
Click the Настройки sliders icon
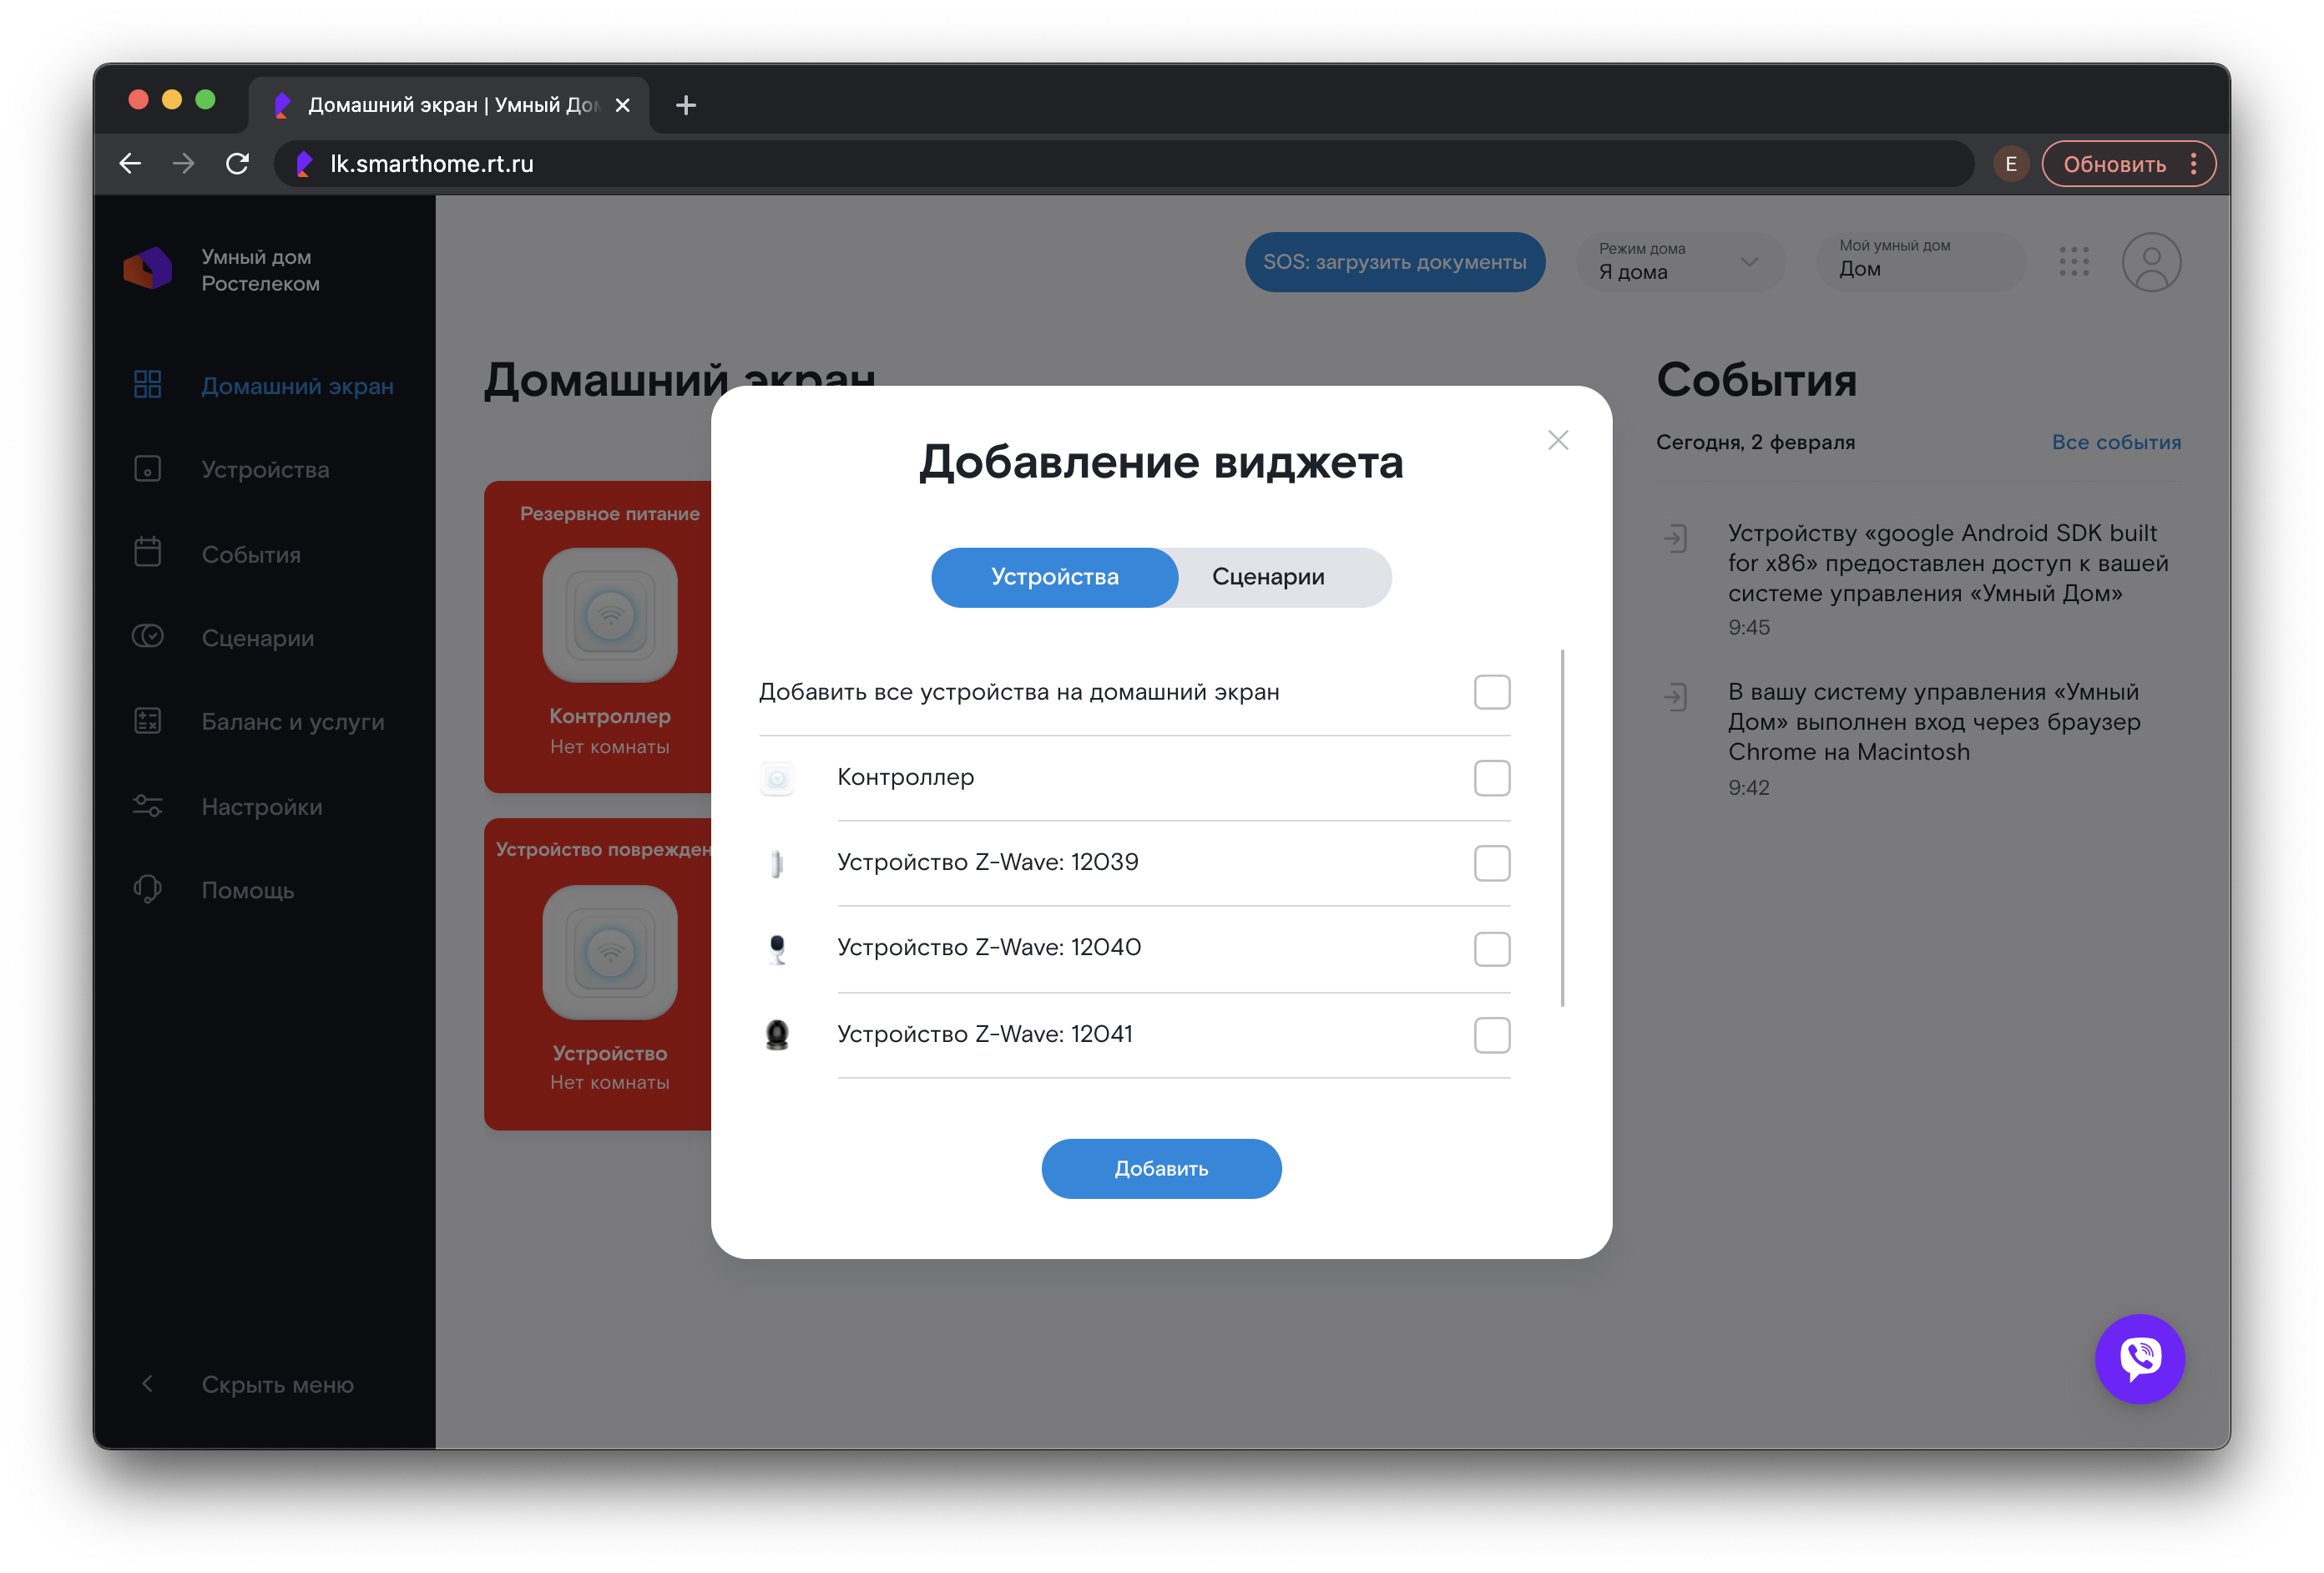148,806
